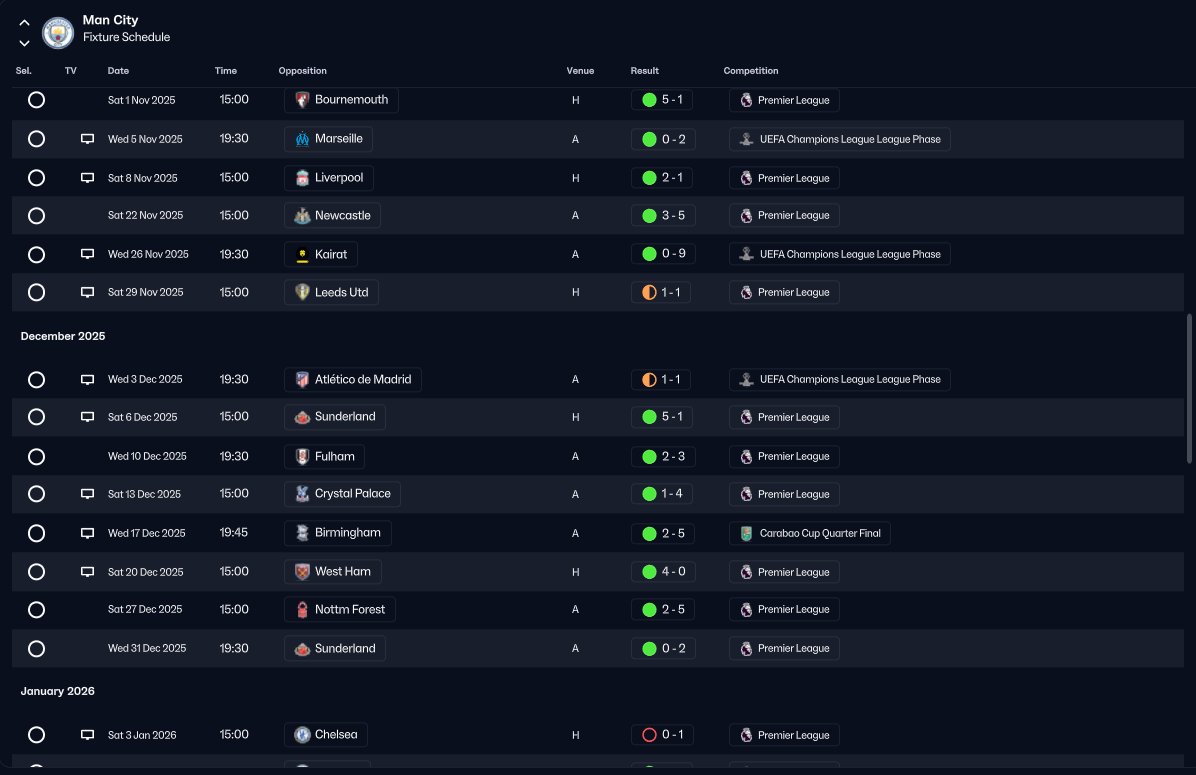Screen dimensions: 1196x775
Task: Click the Carabao Cup competition icon
Action: pyautogui.click(x=746, y=533)
